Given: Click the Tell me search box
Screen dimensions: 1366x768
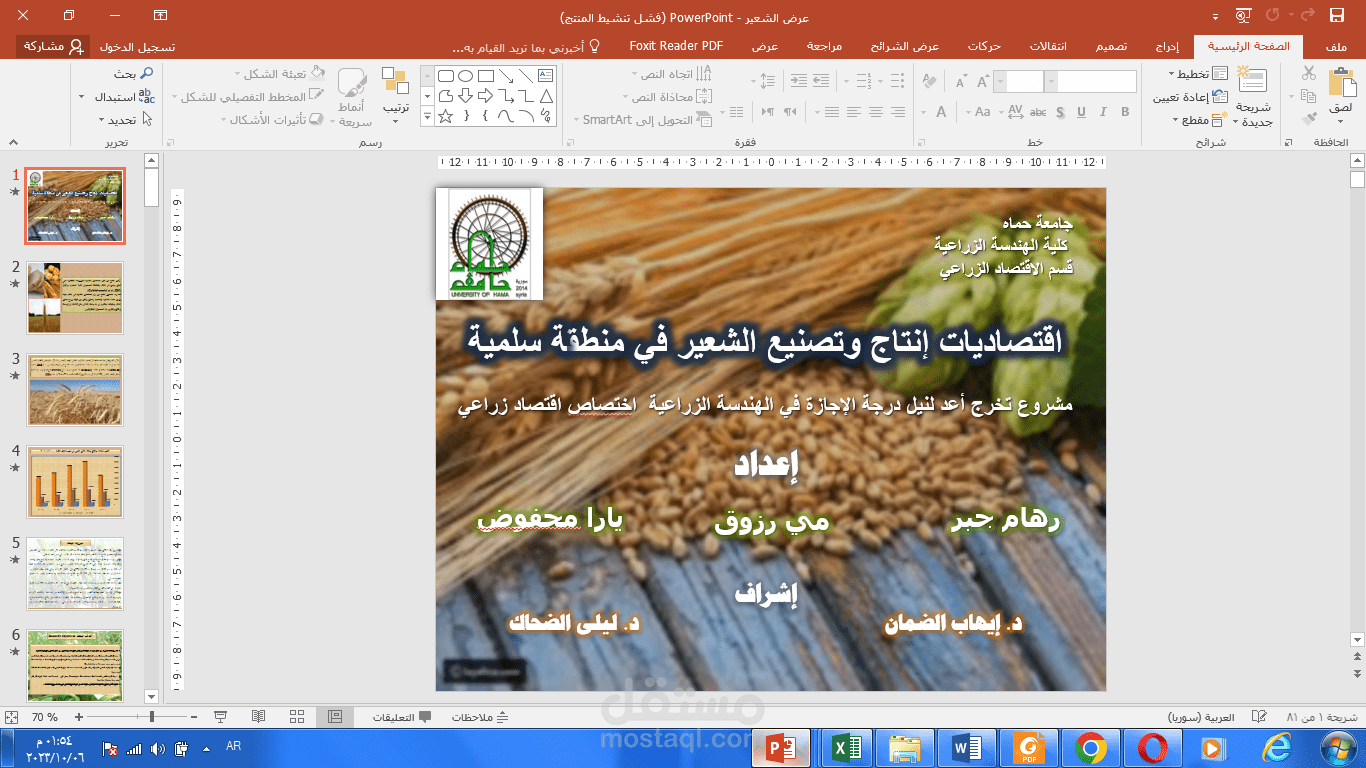Looking at the screenshot, I should [526, 46].
